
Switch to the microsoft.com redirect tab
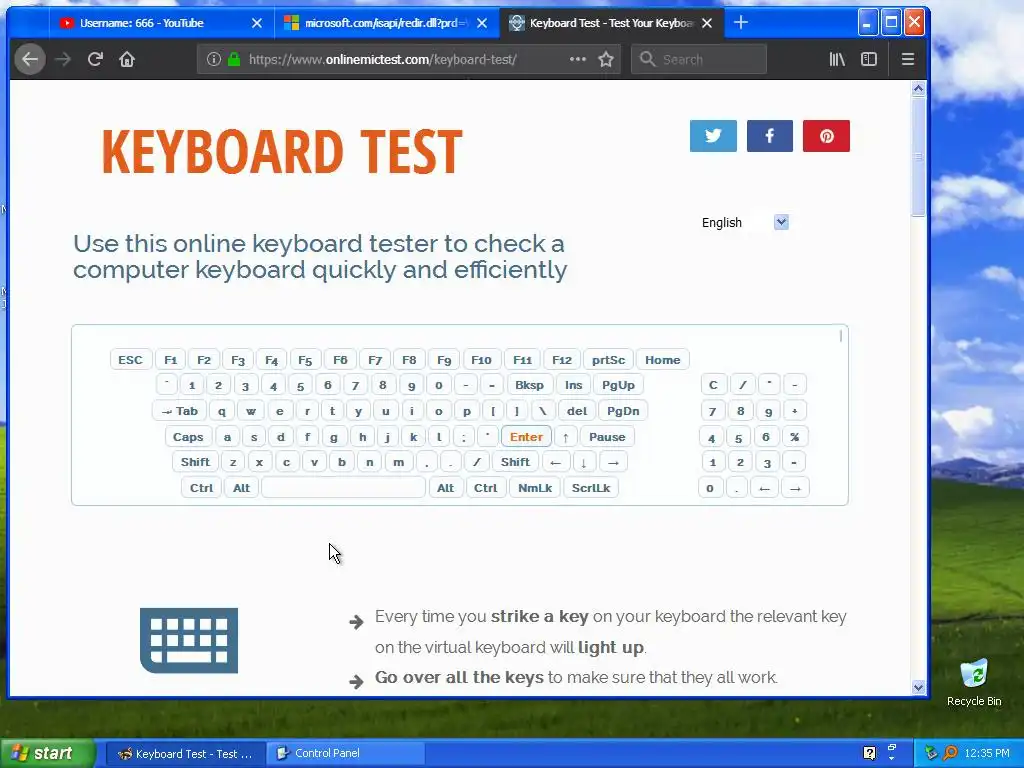tap(387, 23)
